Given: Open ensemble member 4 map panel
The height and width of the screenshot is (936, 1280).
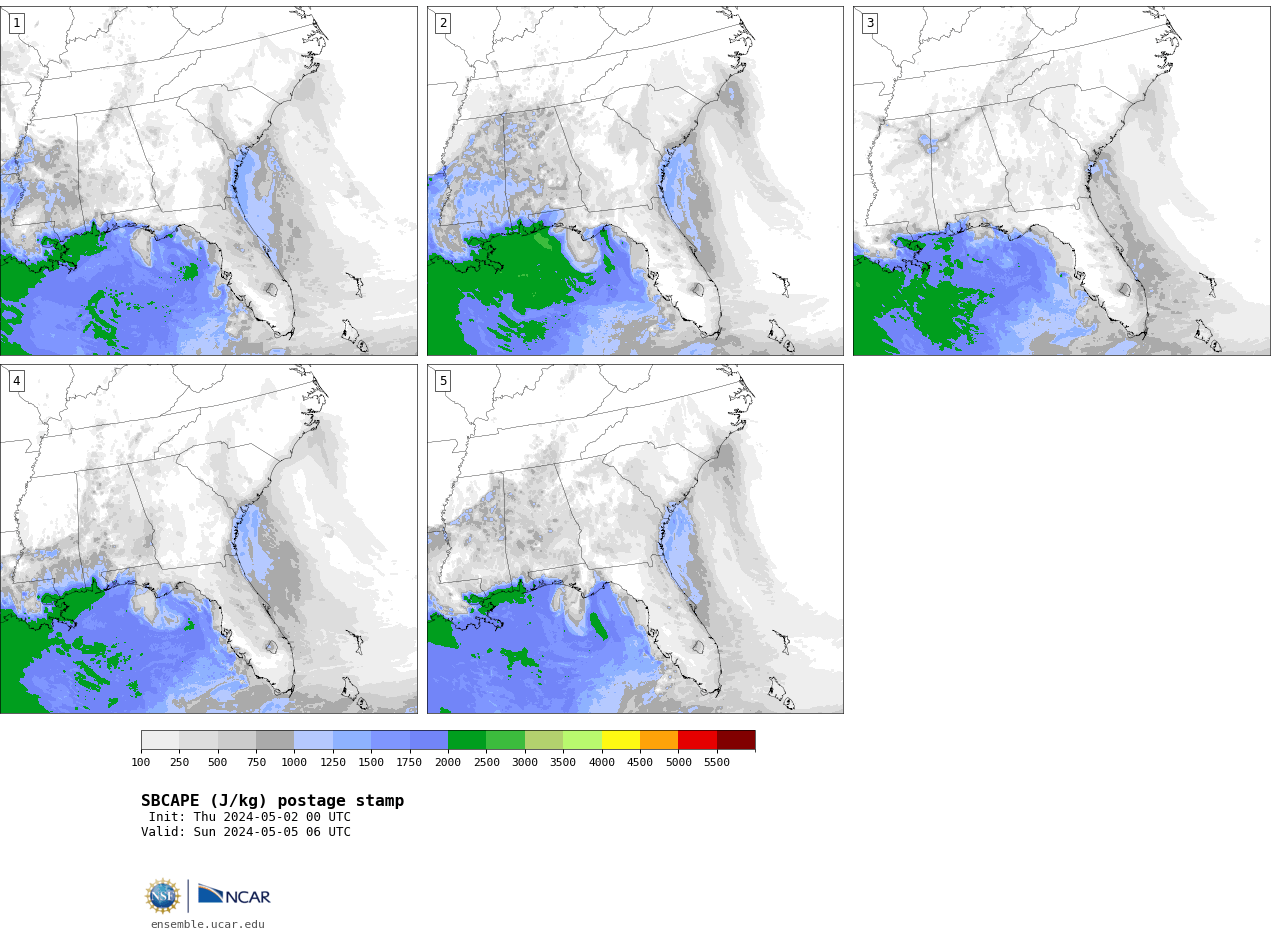Looking at the screenshot, I should pyautogui.click(x=208, y=539).
